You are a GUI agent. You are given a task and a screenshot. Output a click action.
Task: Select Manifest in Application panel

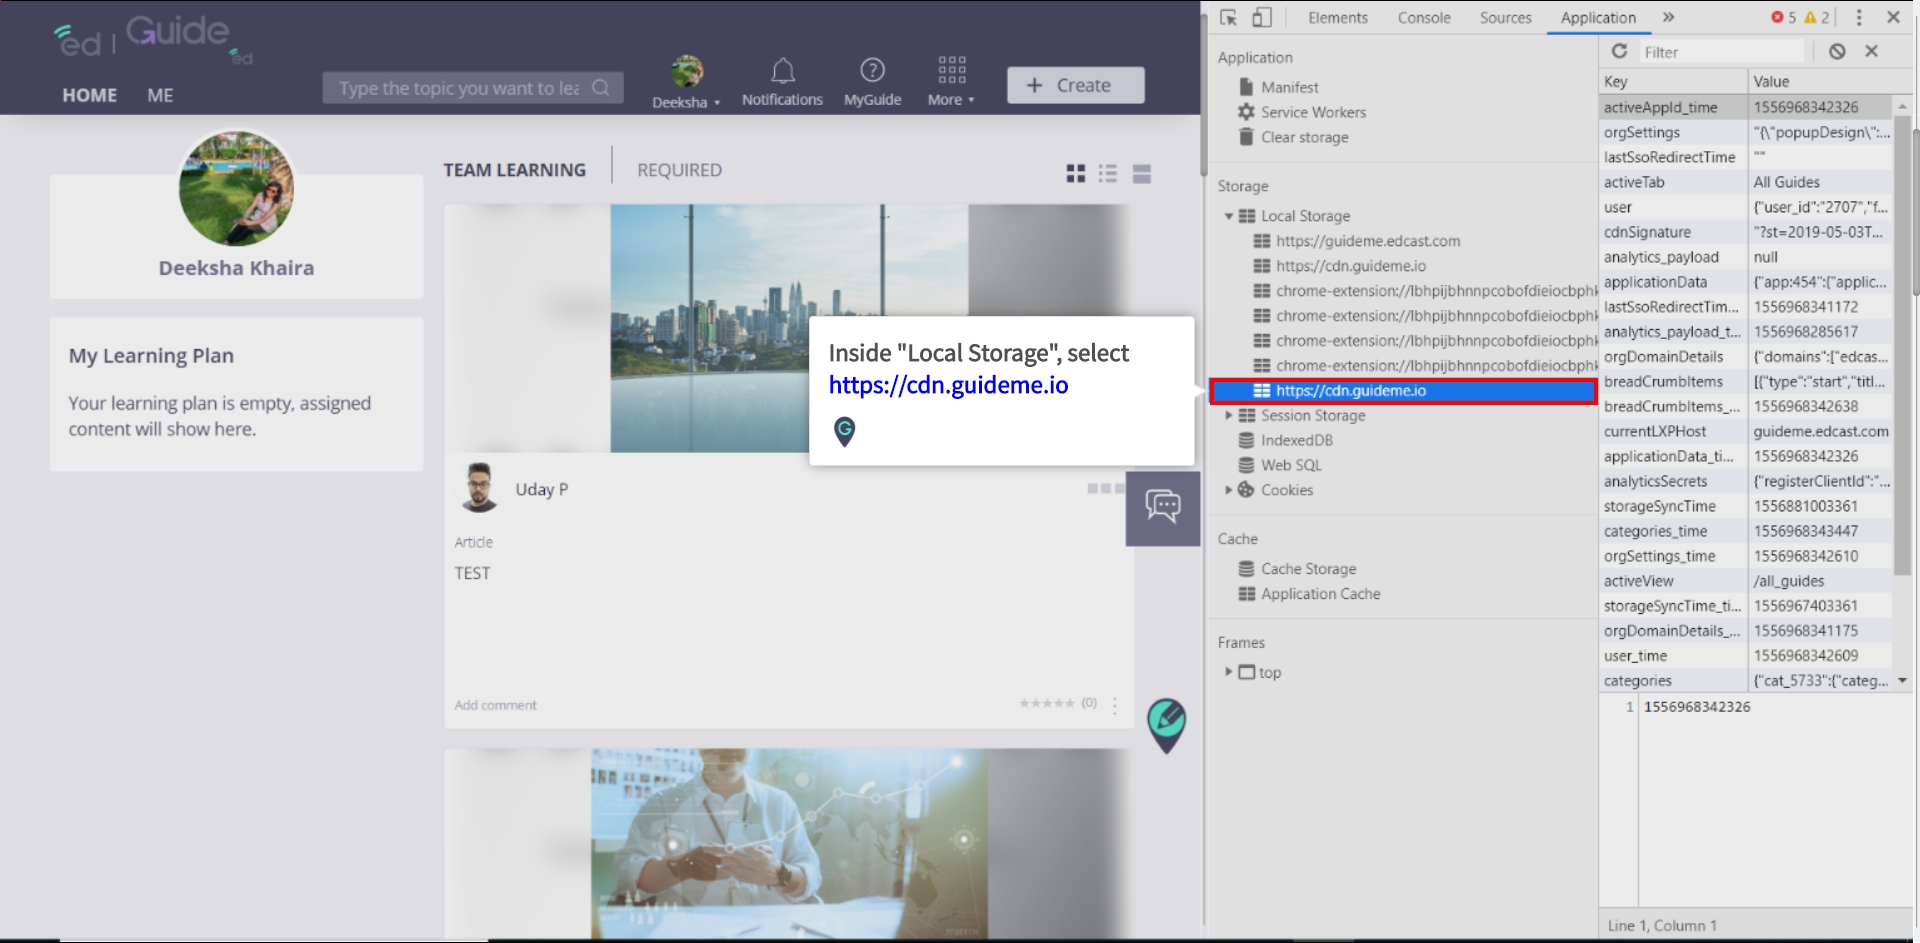pos(1289,87)
